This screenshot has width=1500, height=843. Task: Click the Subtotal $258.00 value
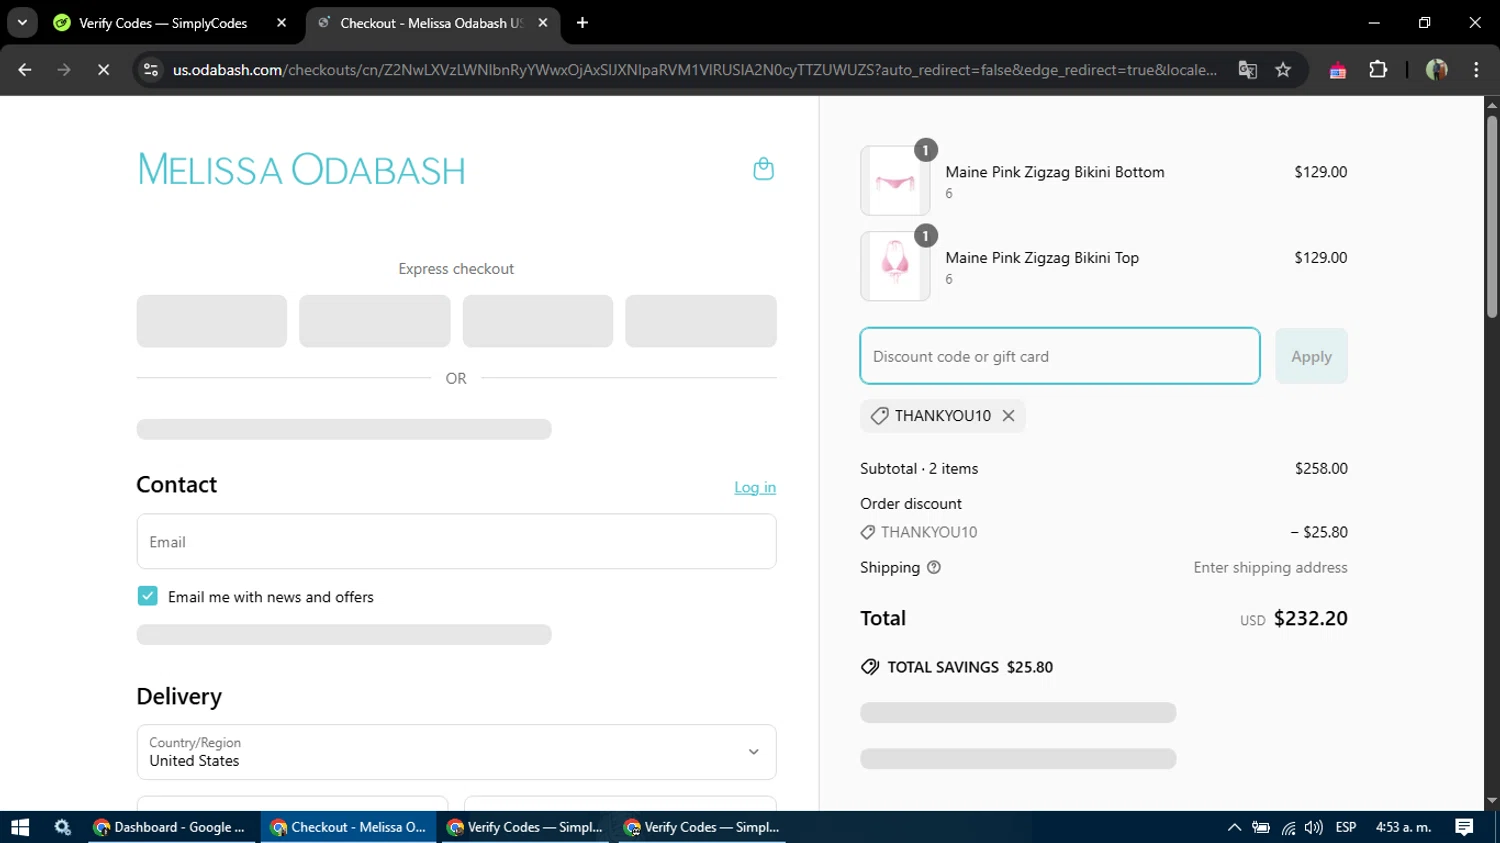click(1321, 469)
